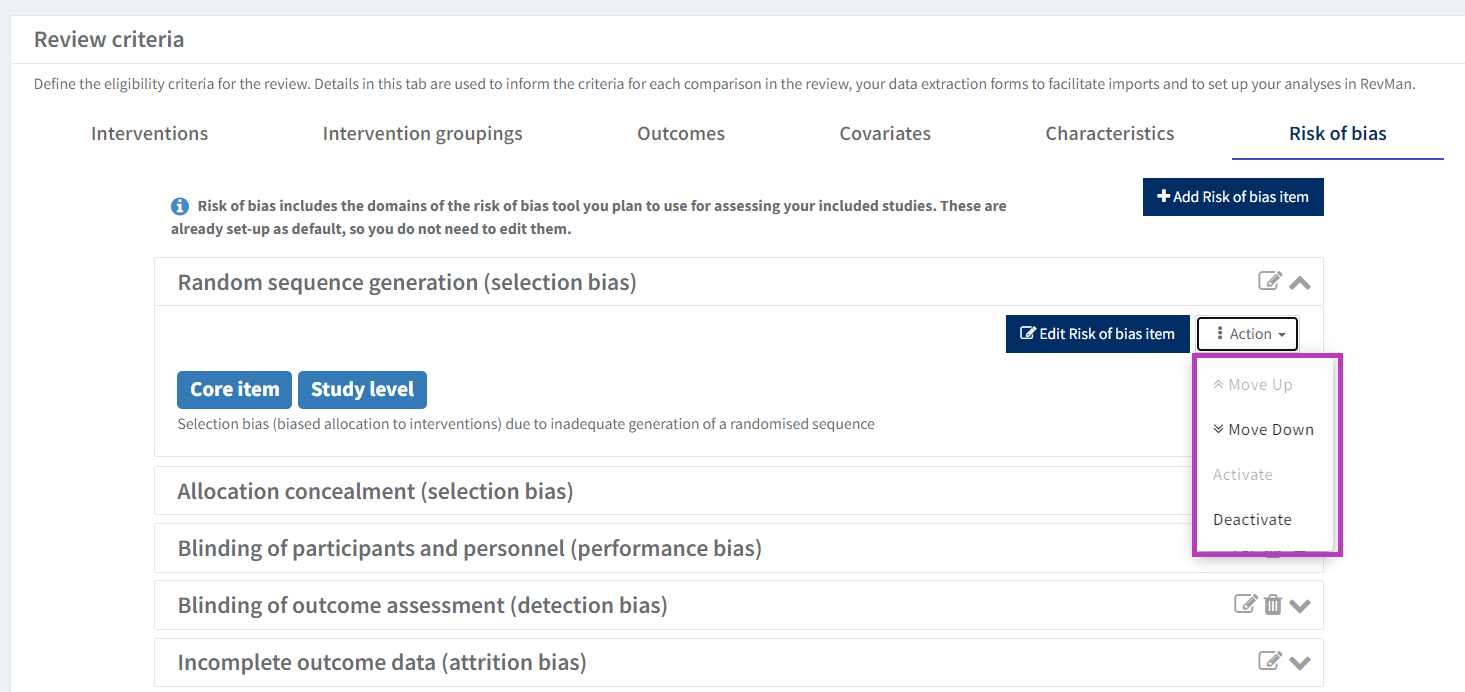Collapse the Random sequence generation panel

(x=1300, y=282)
